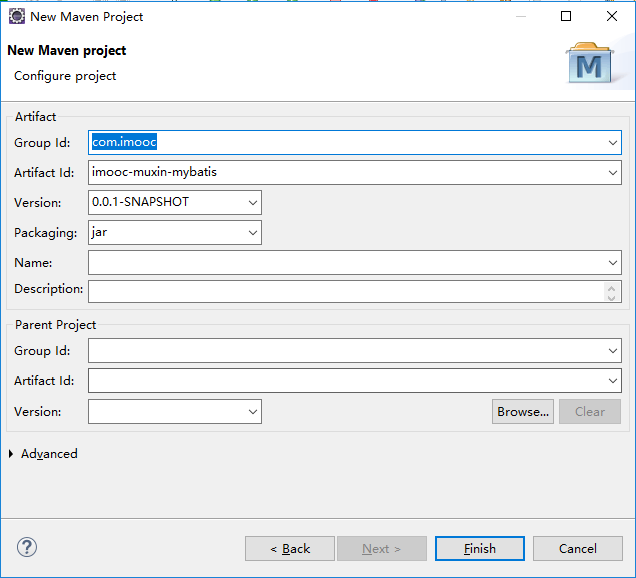Open the Artifact Id dropdown in Artifact section
Viewport: 636px width, 578px height.
[612, 173]
